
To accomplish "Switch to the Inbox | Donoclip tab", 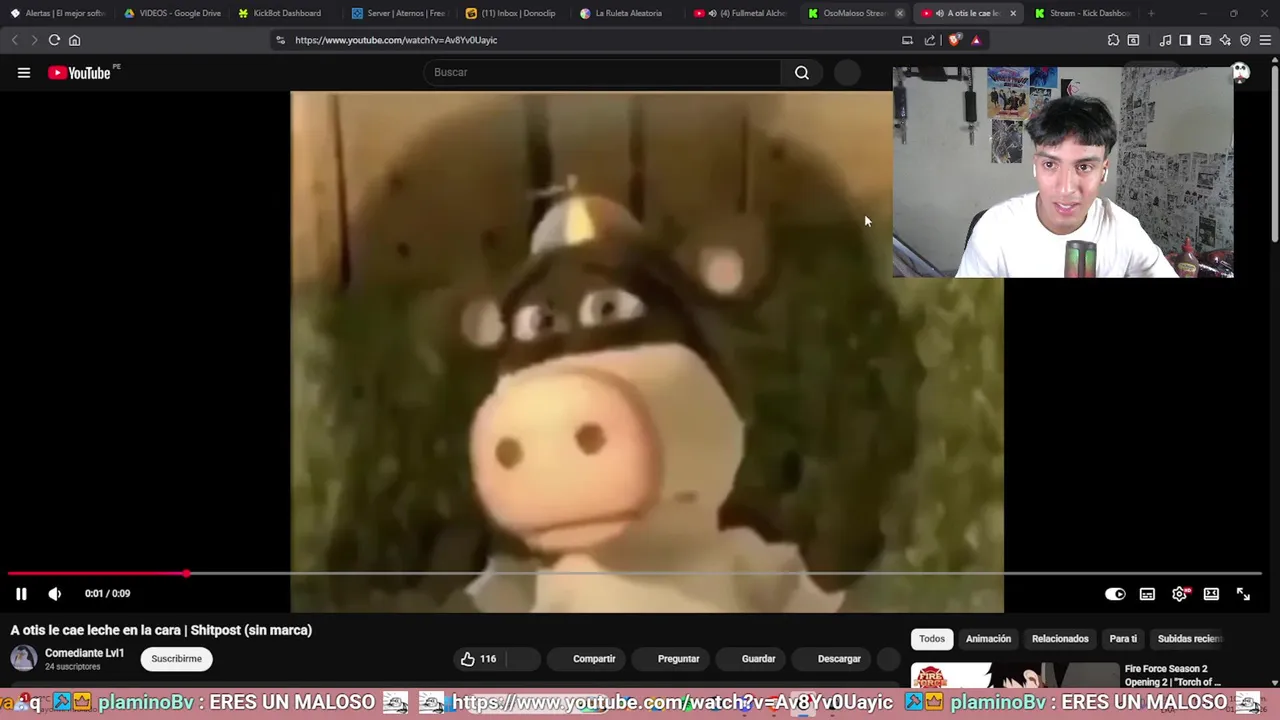I will (x=514, y=13).
